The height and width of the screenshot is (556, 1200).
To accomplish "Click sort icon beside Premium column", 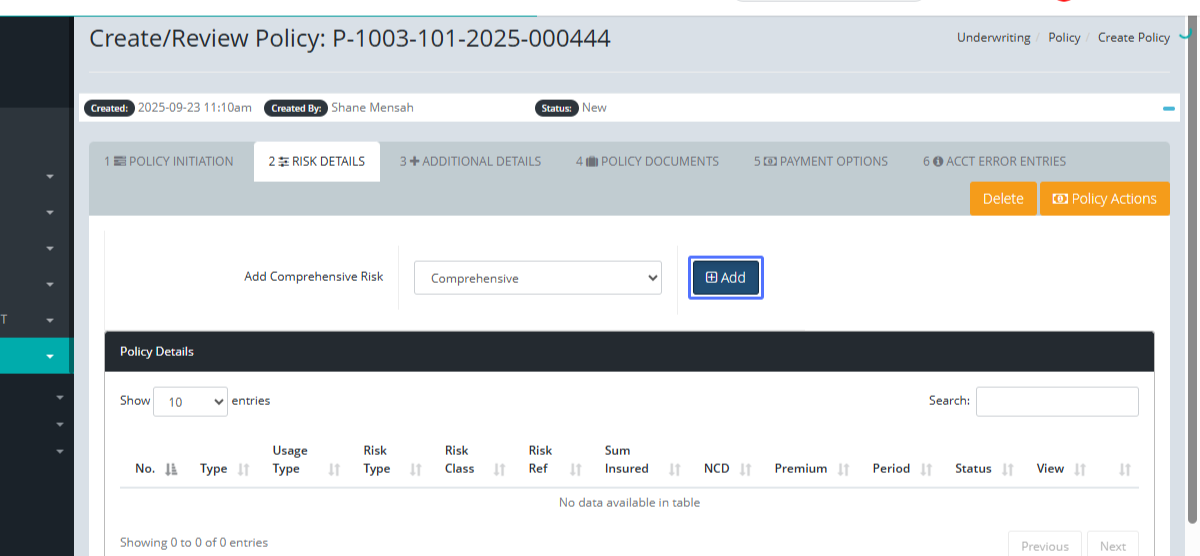I will (x=844, y=469).
